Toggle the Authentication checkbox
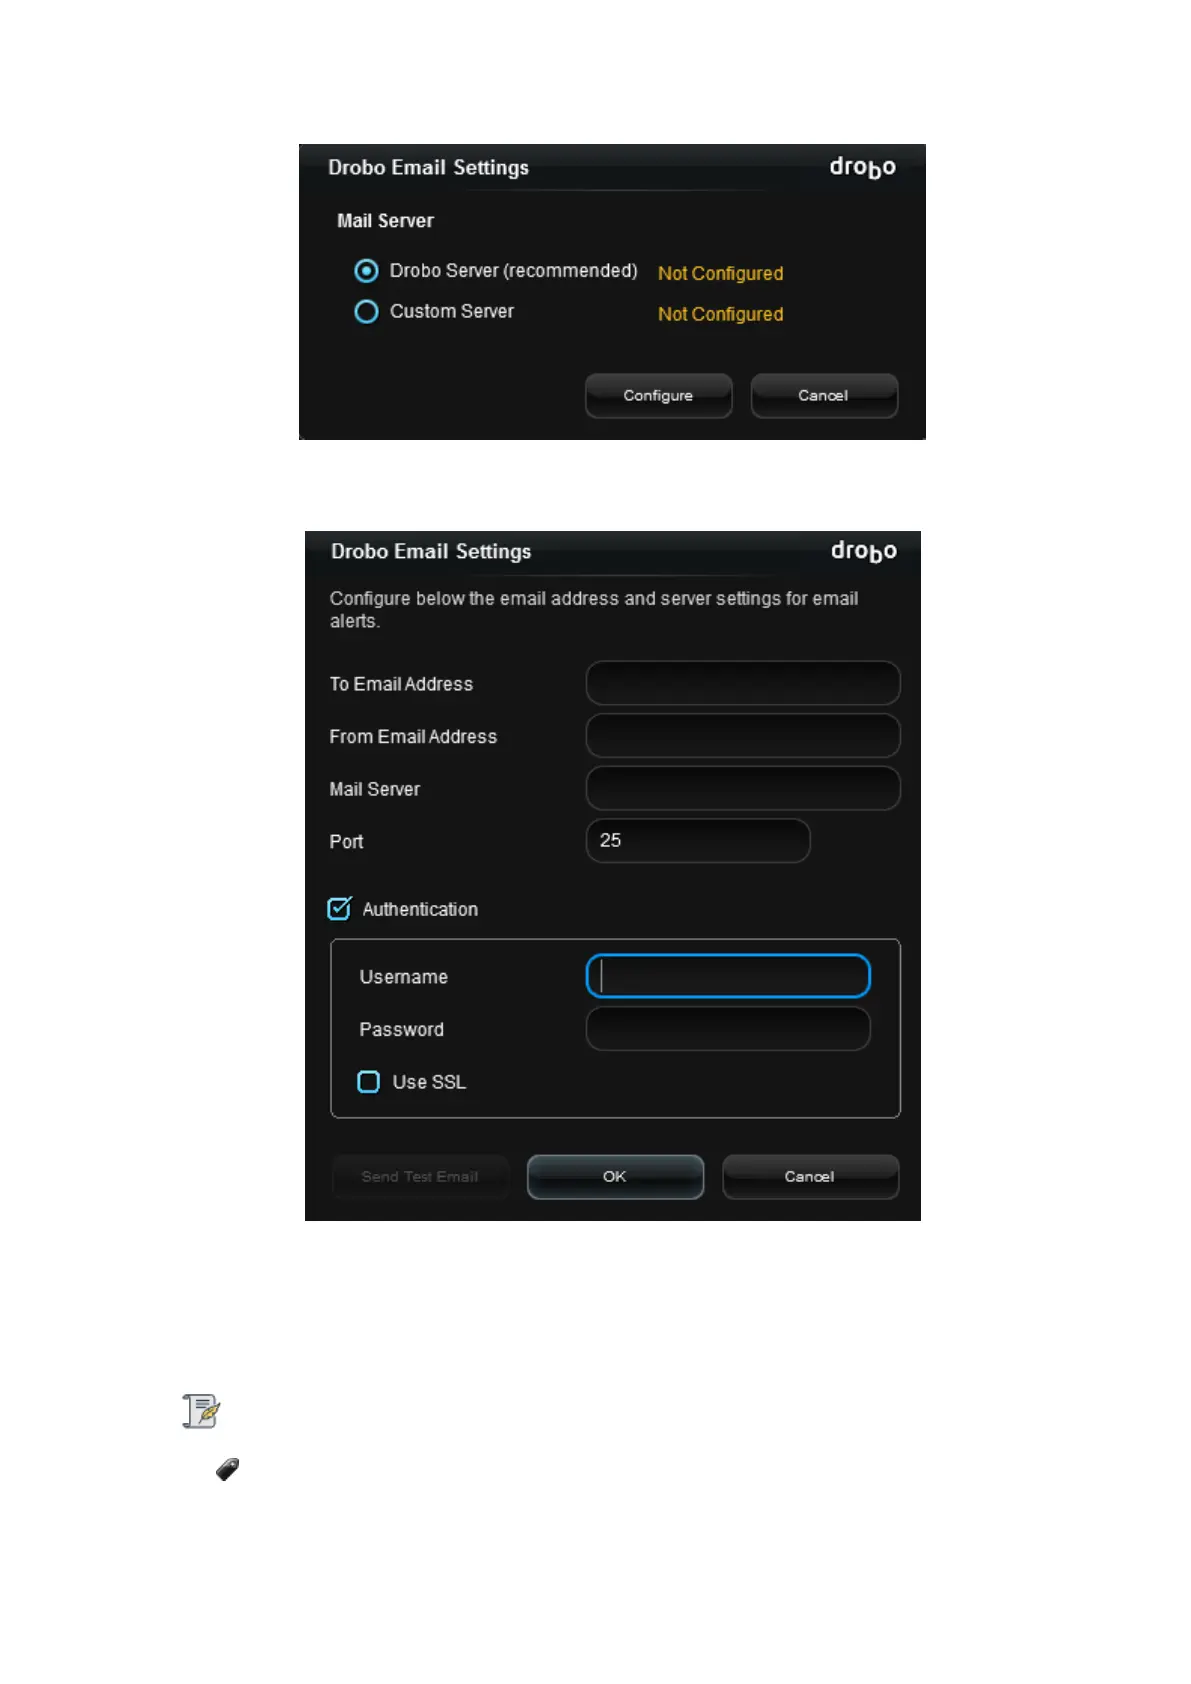This screenshot has width=1191, height=1684. coord(339,908)
